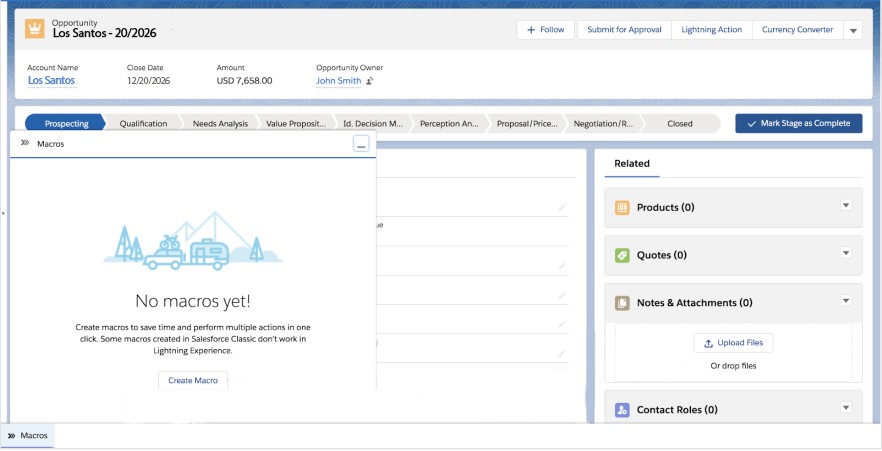Open the more actions dropdown beside Currency Converter
This screenshot has height=451, width=882.
(x=853, y=30)
